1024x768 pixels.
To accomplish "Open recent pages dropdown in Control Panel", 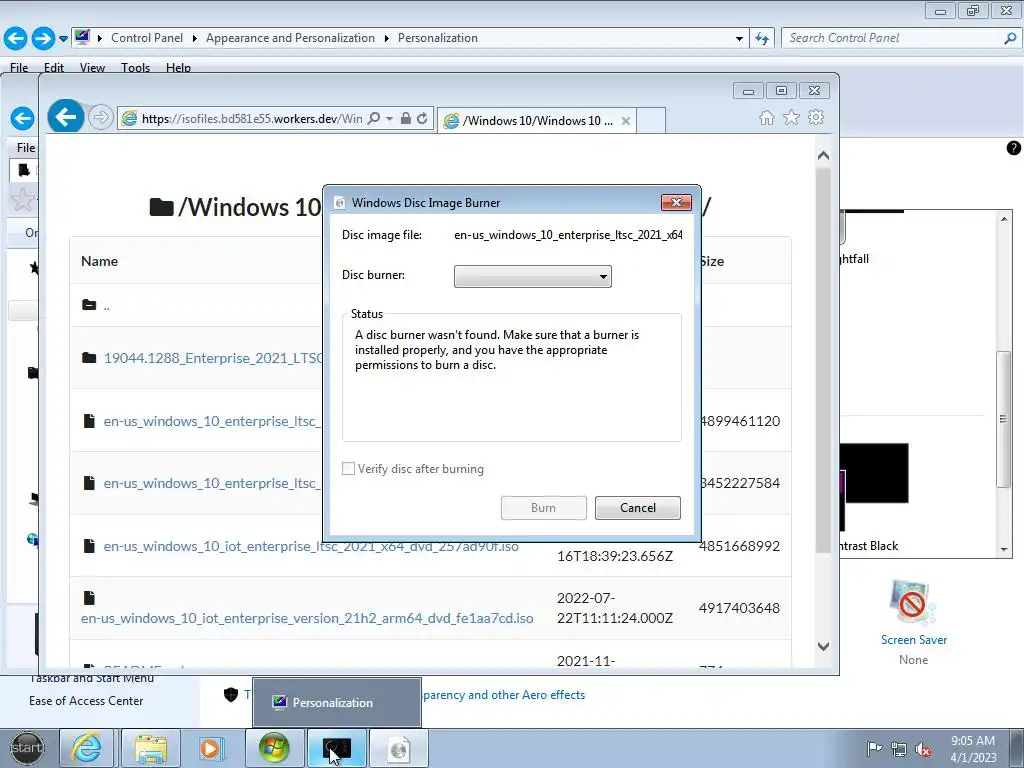I will tap(63, 39).
